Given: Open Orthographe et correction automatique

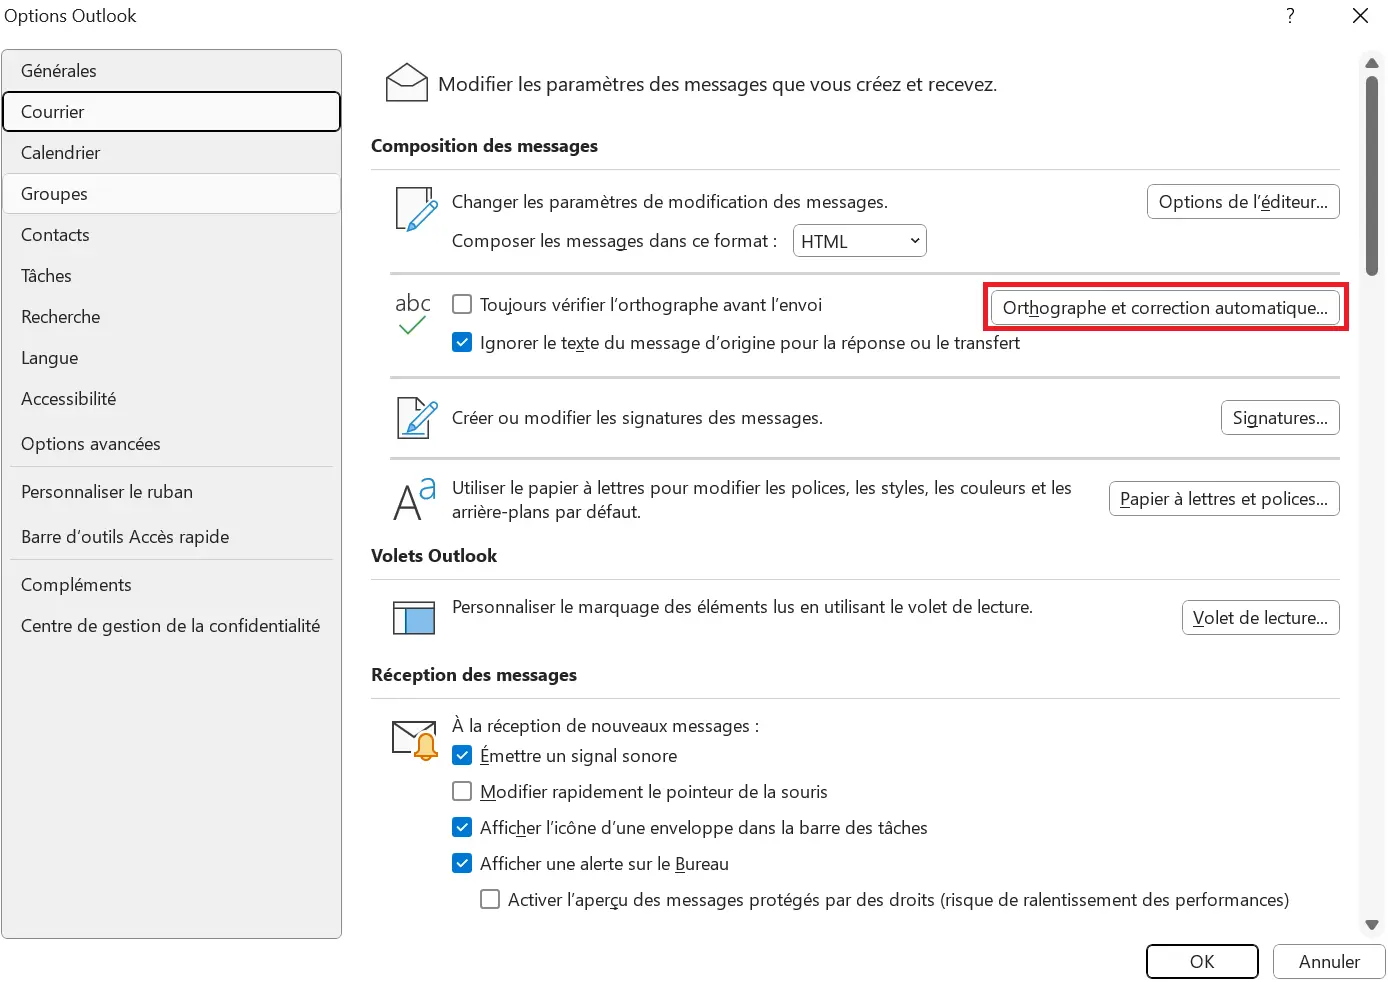Looking at the screenshot, I should pyautogui.click(x=1165, y=307).
